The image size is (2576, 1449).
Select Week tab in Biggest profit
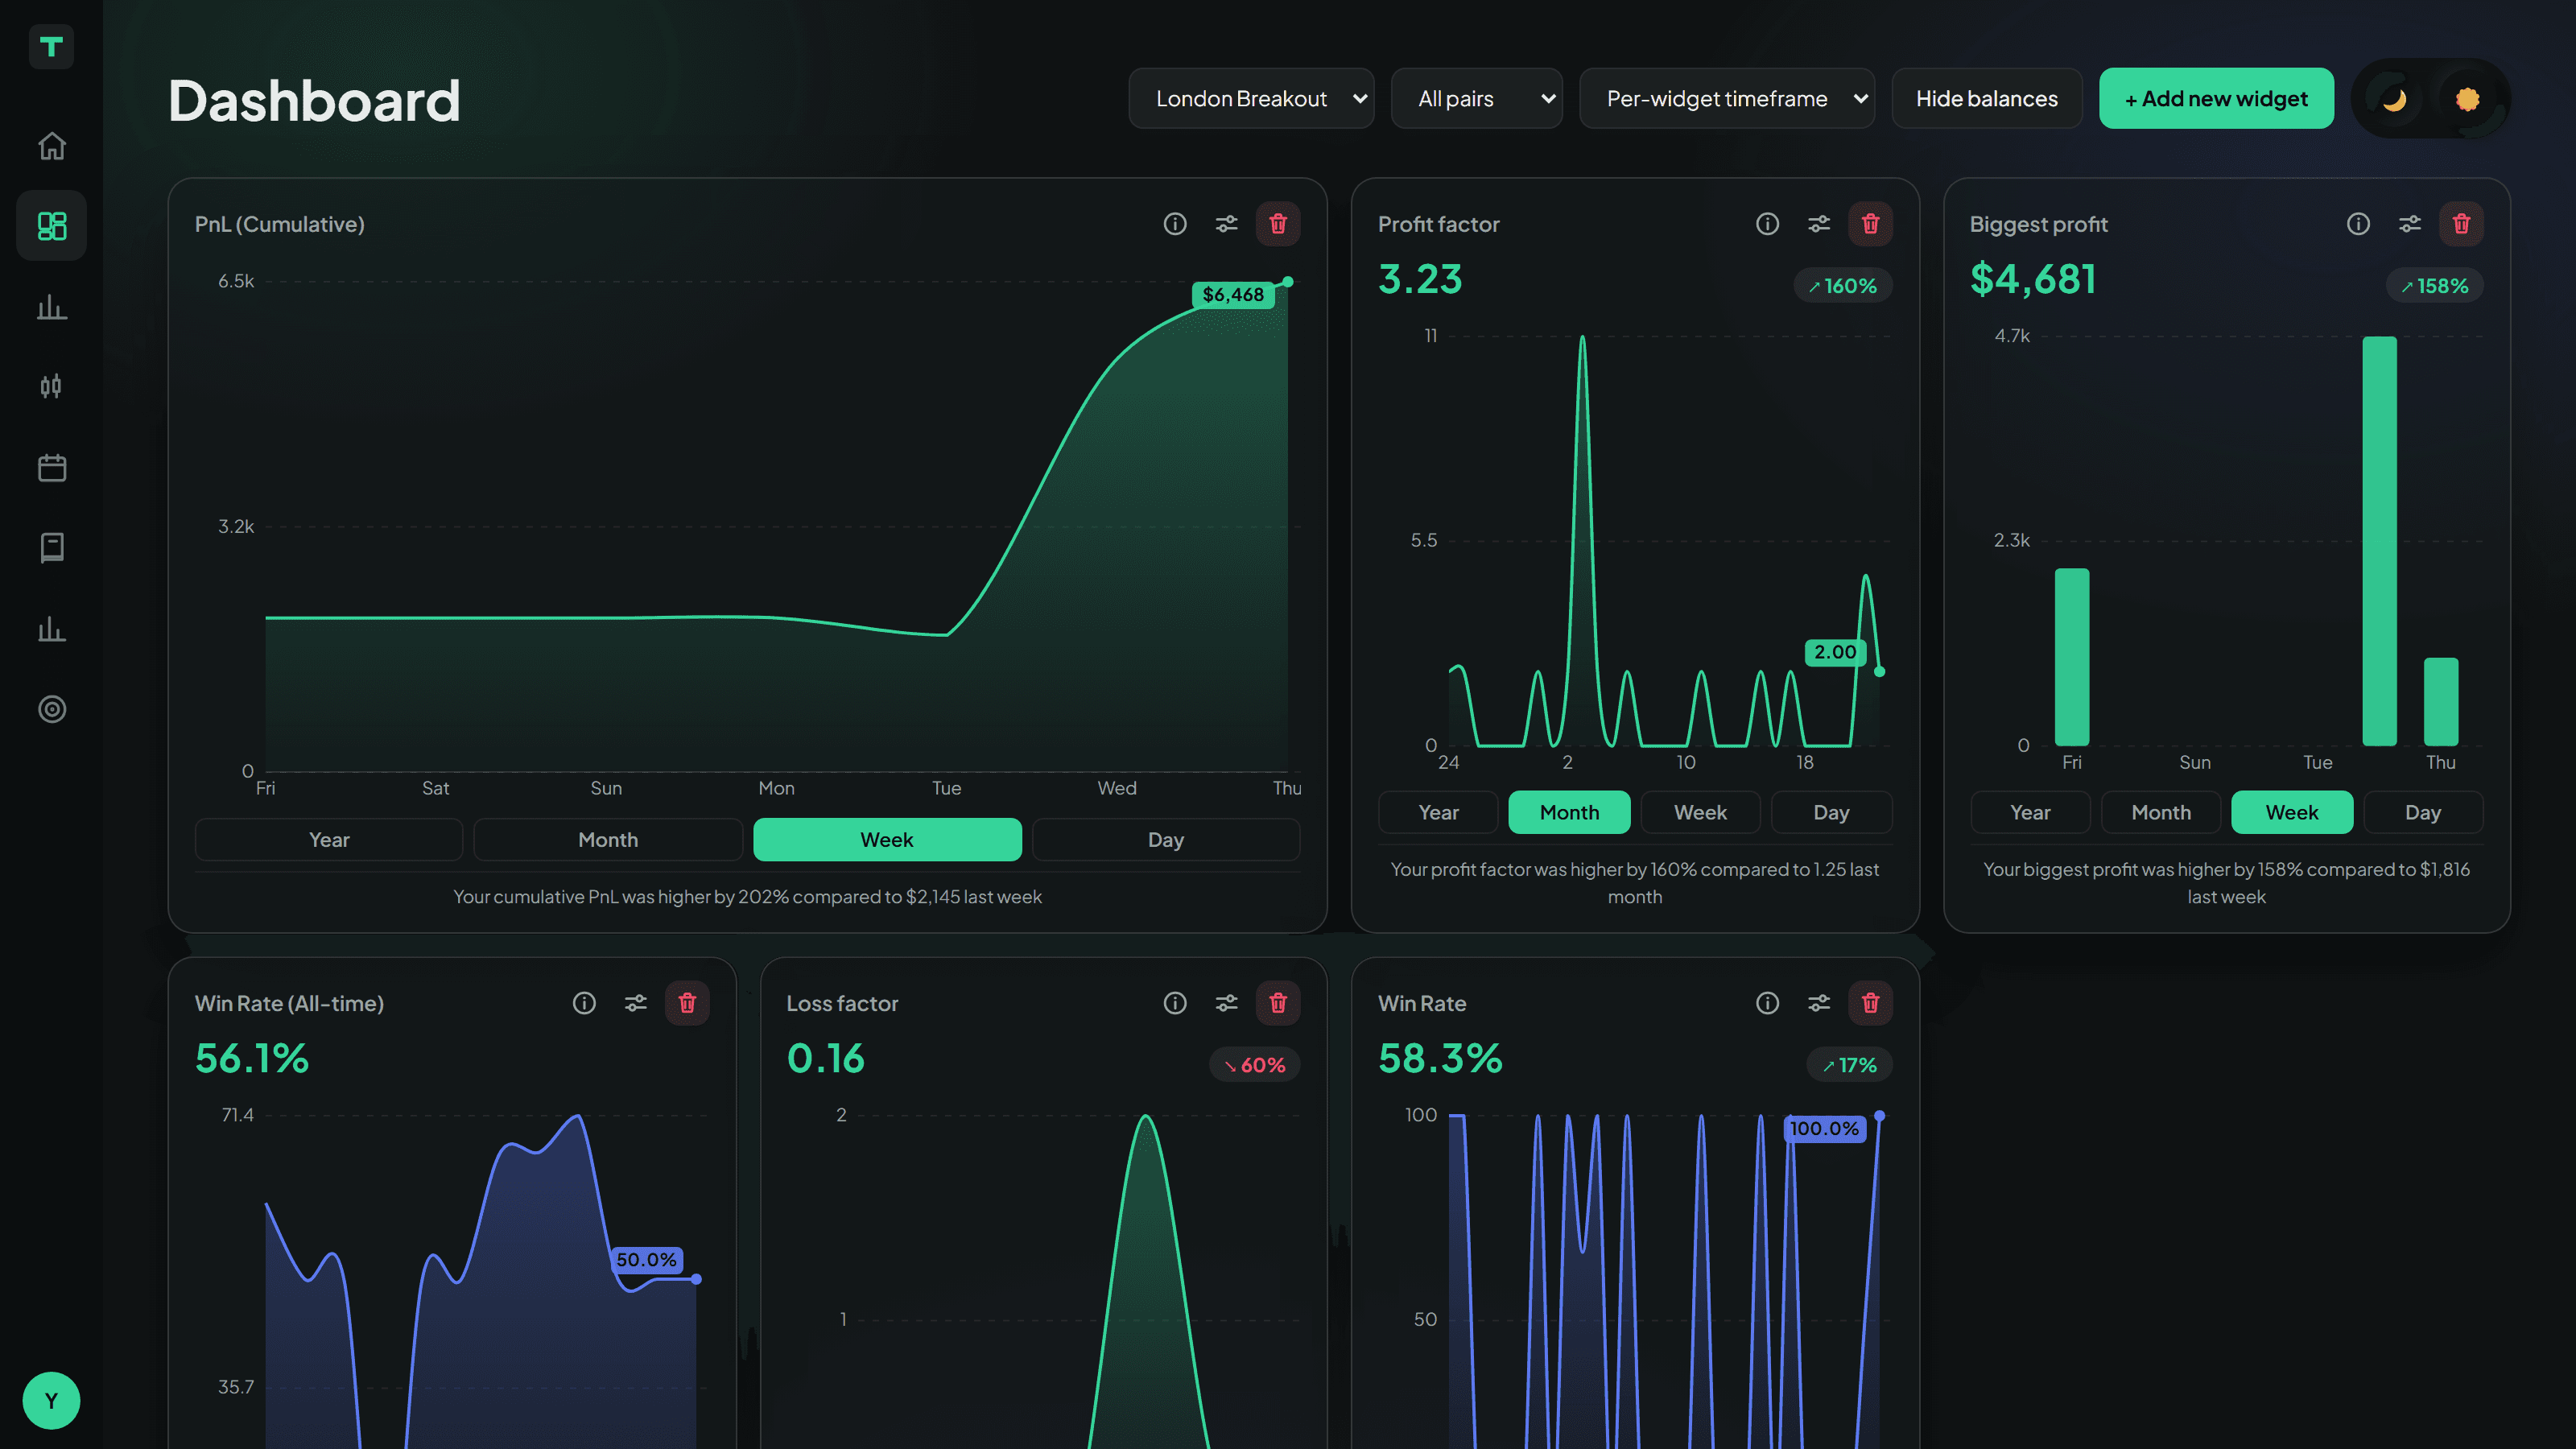2292,812
